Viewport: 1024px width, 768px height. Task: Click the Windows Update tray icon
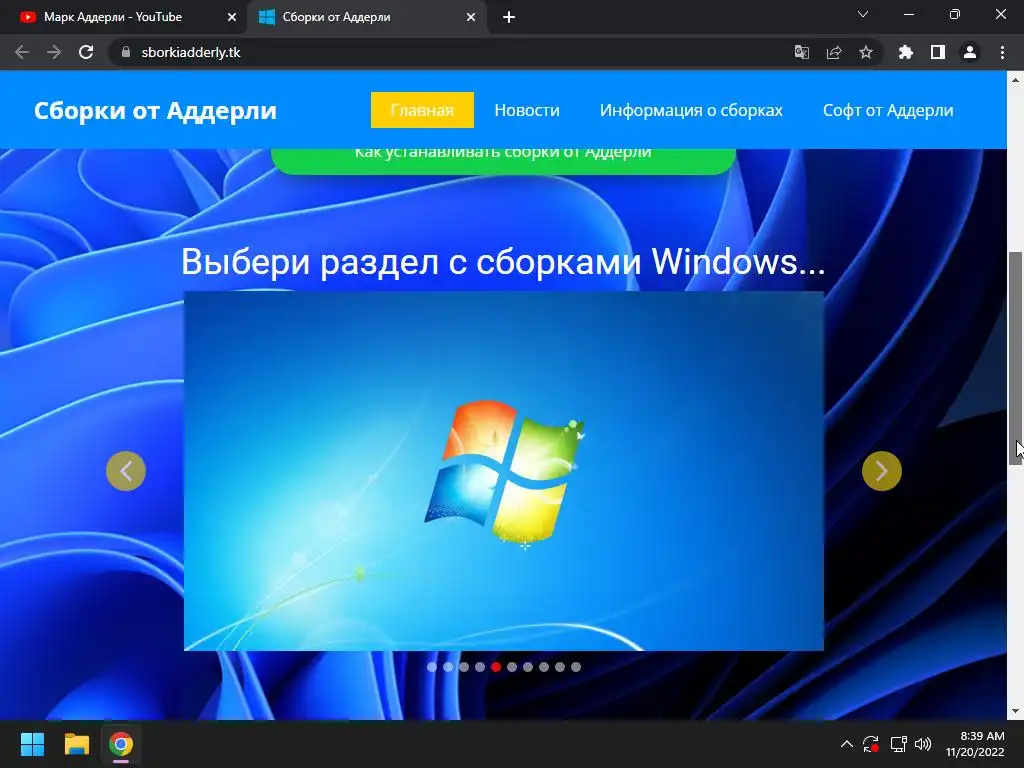(x=871, y=744)
